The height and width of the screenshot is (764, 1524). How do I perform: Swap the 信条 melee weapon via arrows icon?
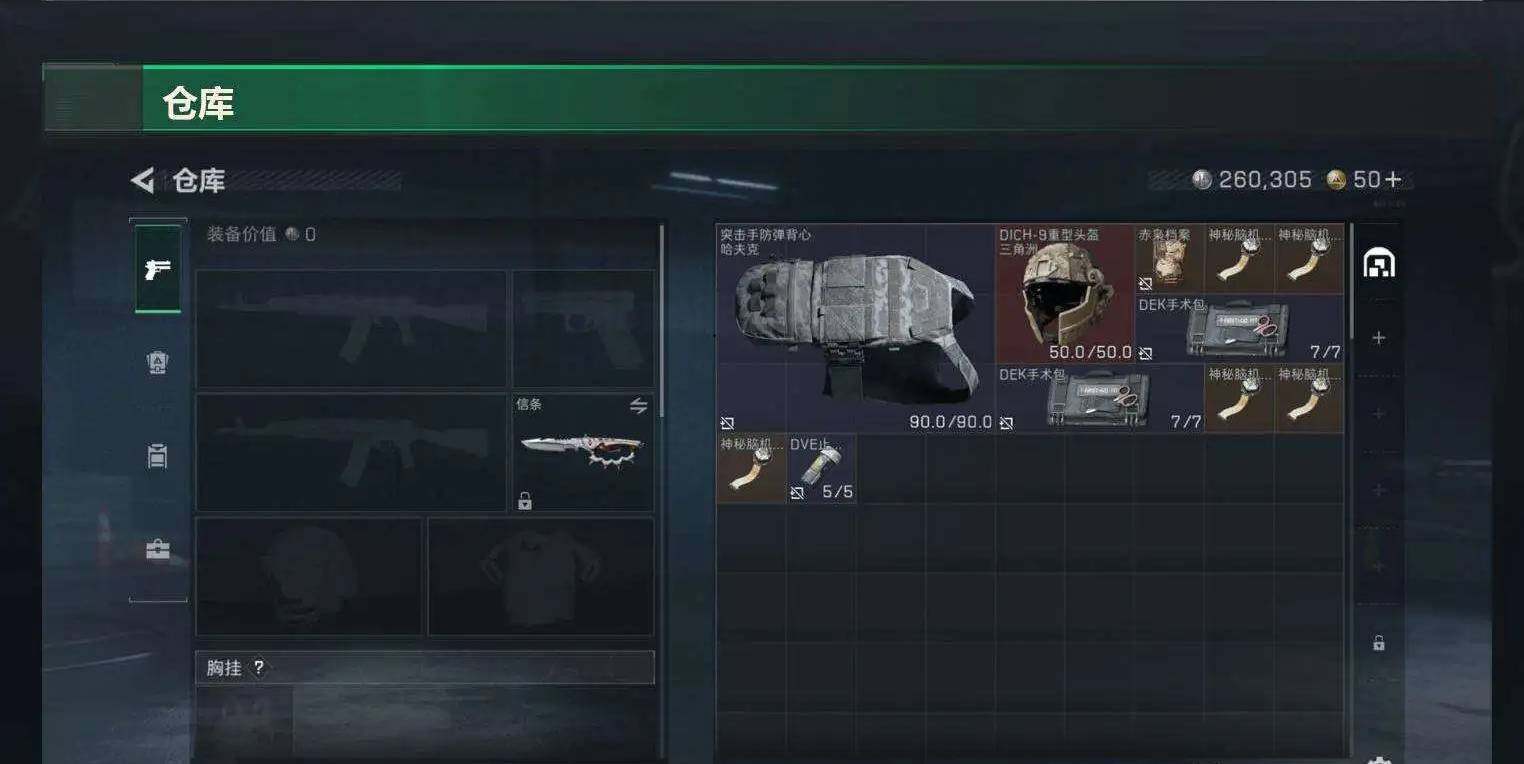point(638,406)
